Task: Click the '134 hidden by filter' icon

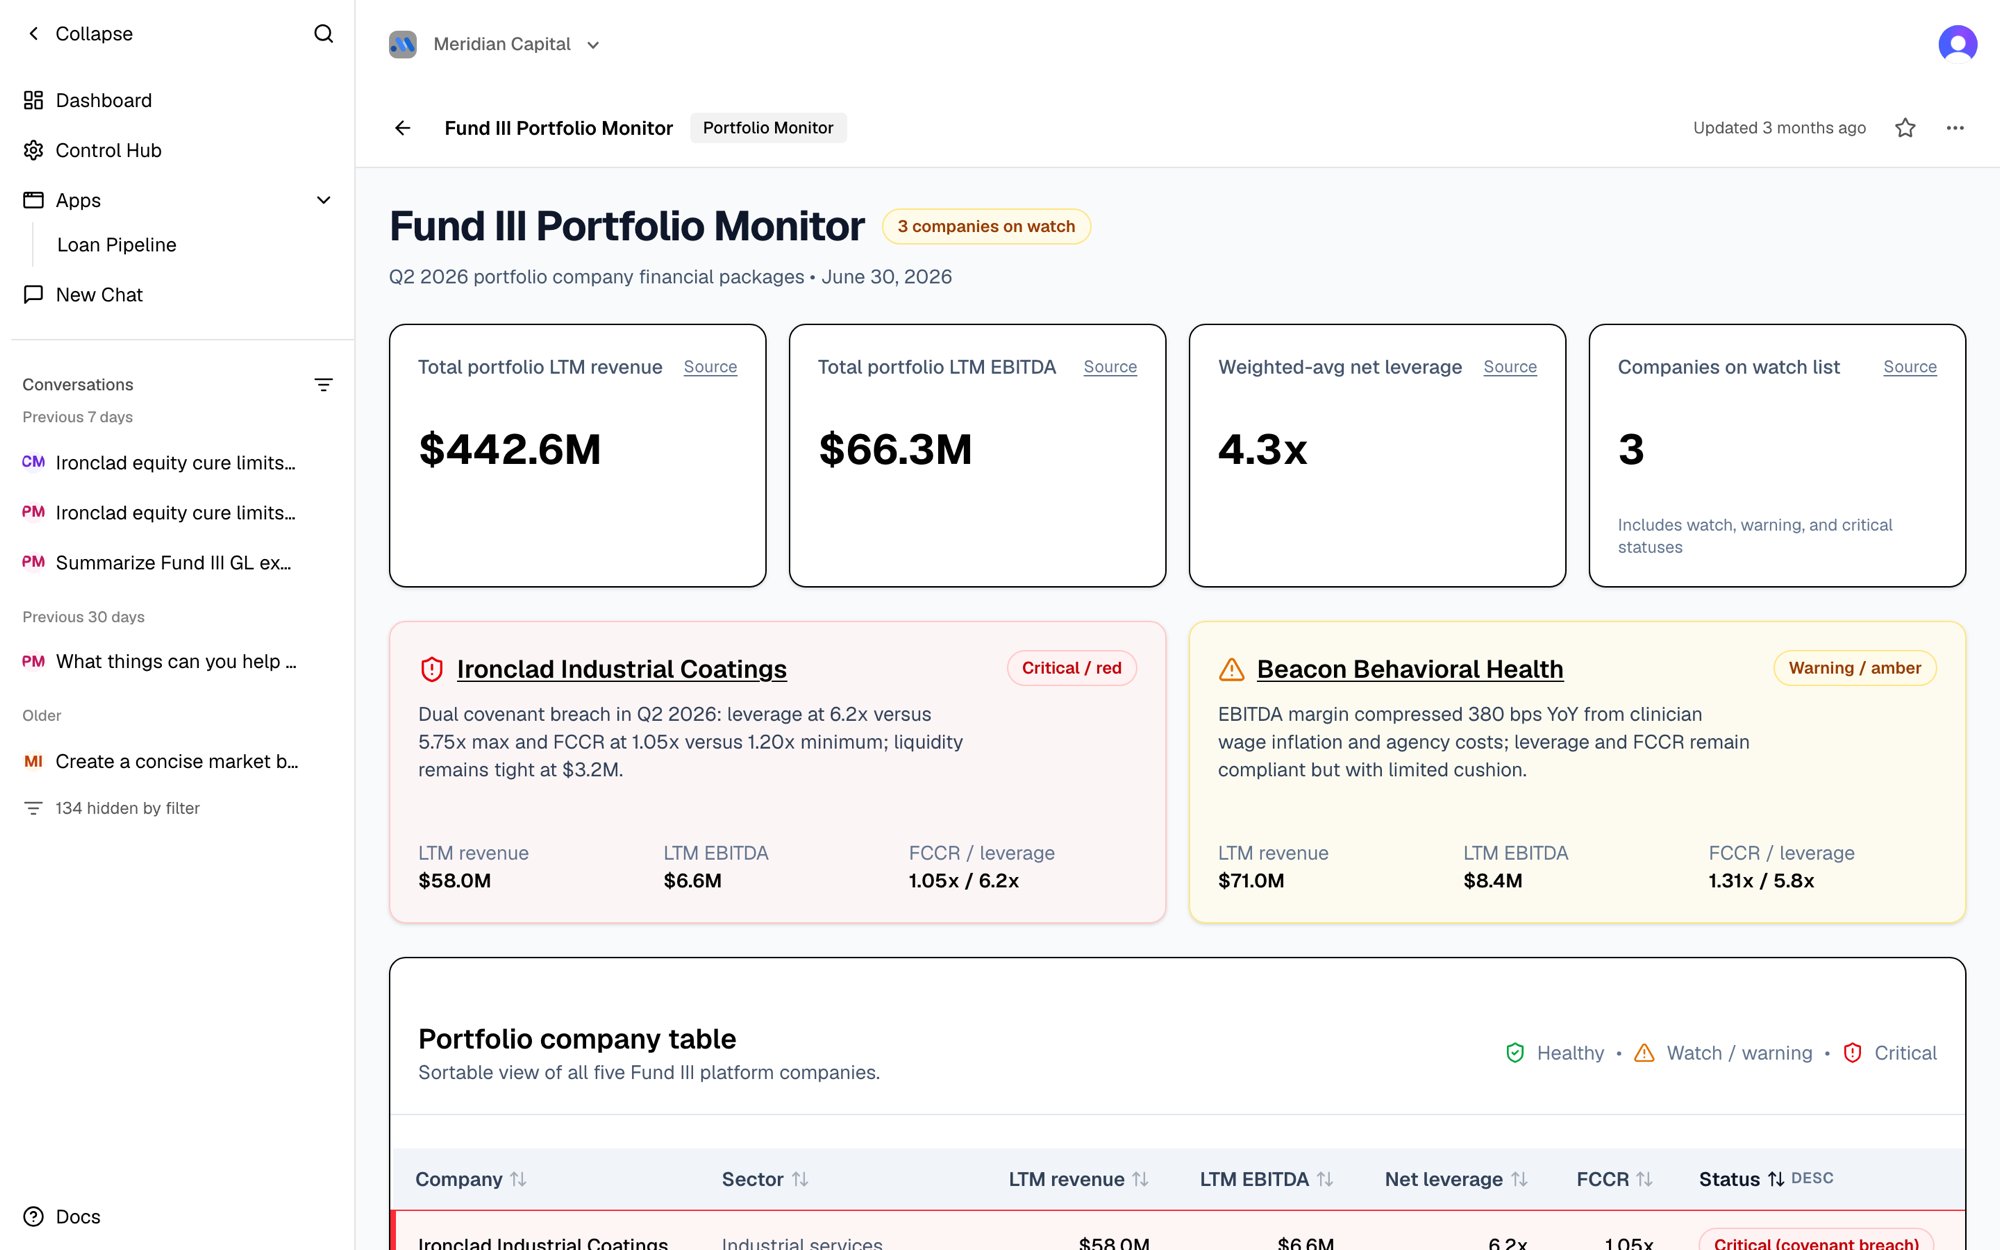Action: (34, 808)
